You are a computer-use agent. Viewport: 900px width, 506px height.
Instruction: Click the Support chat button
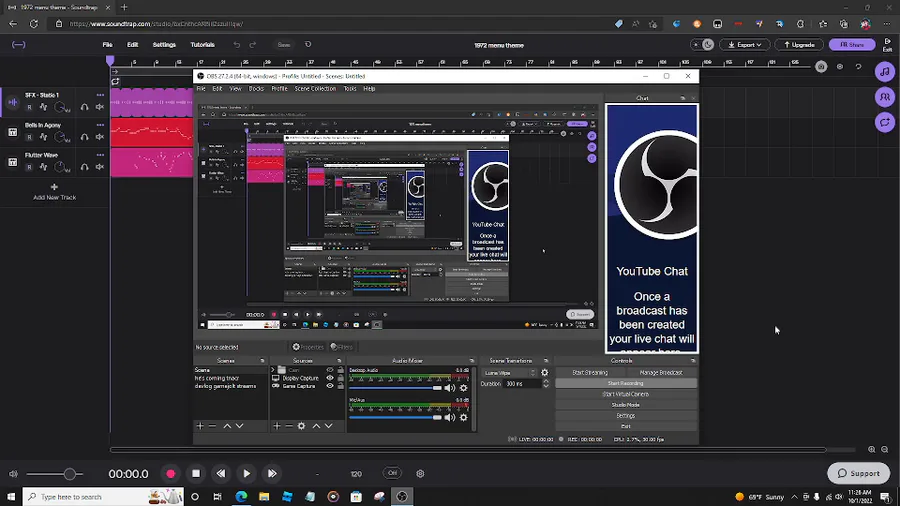(x=858, y=473)
